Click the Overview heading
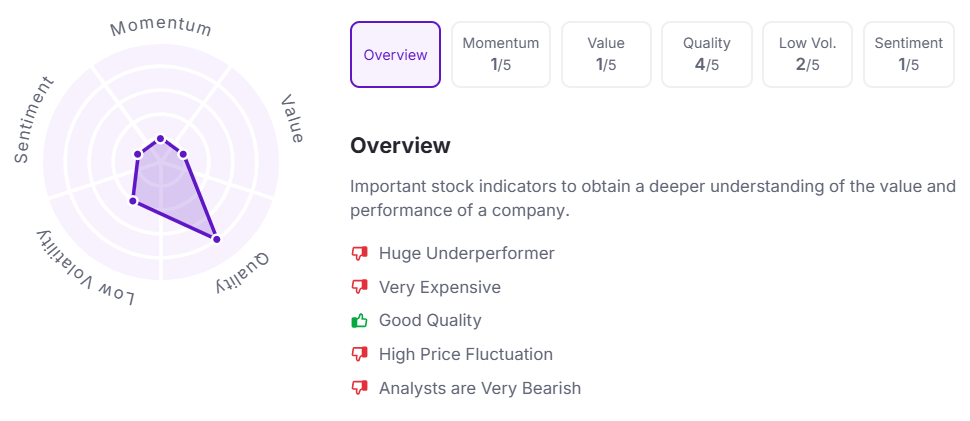Viewport: 970px width, 421px height. (400, 146)
